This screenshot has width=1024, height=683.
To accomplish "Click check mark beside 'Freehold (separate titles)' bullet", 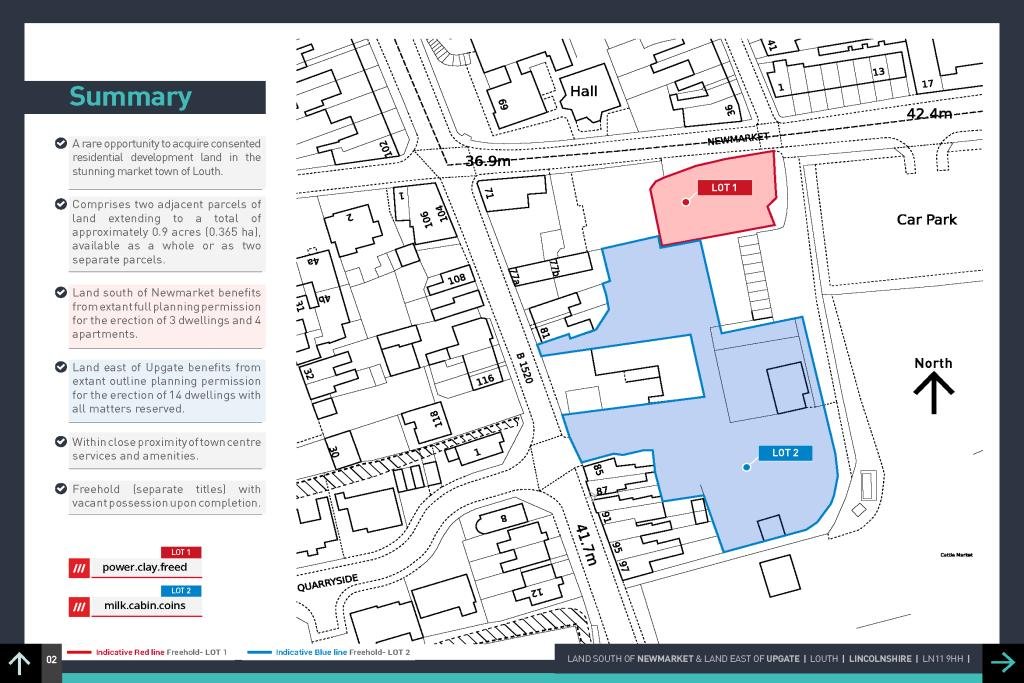I will (x=61, y=489).
